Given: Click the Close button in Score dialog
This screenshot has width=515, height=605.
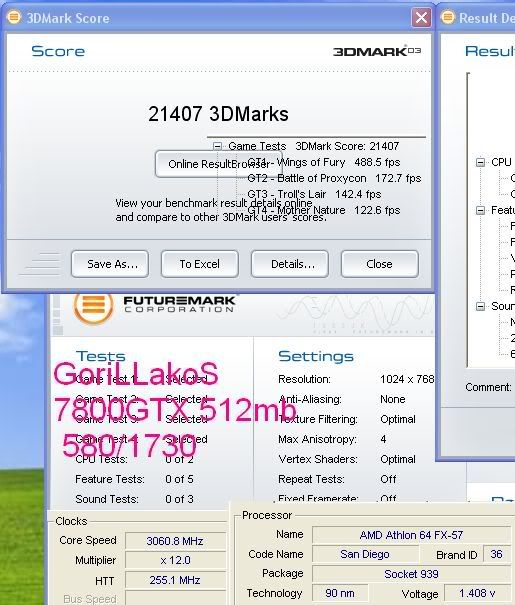Looking at the screenshot, I should [380, 264].
